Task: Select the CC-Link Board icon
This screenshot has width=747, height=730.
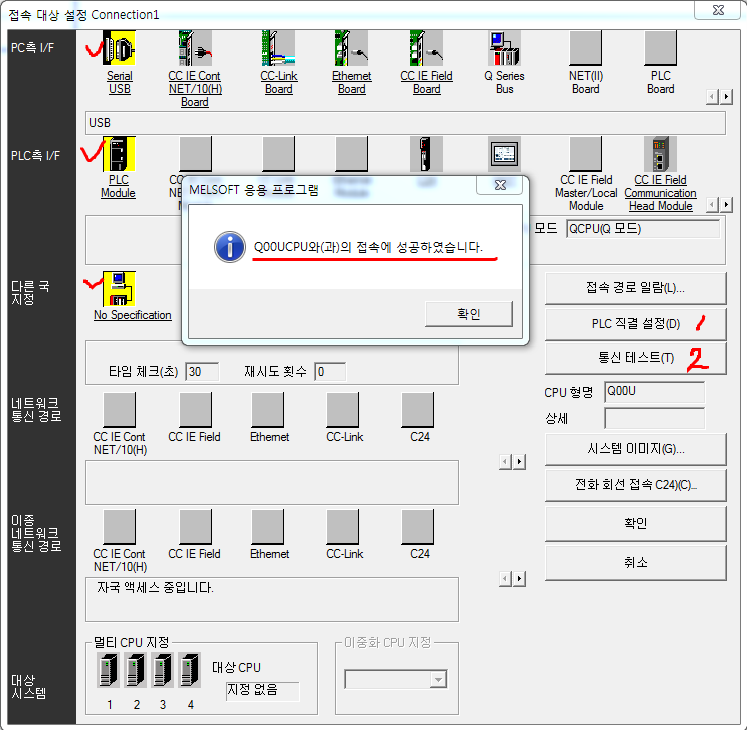Action: [278, 48]
